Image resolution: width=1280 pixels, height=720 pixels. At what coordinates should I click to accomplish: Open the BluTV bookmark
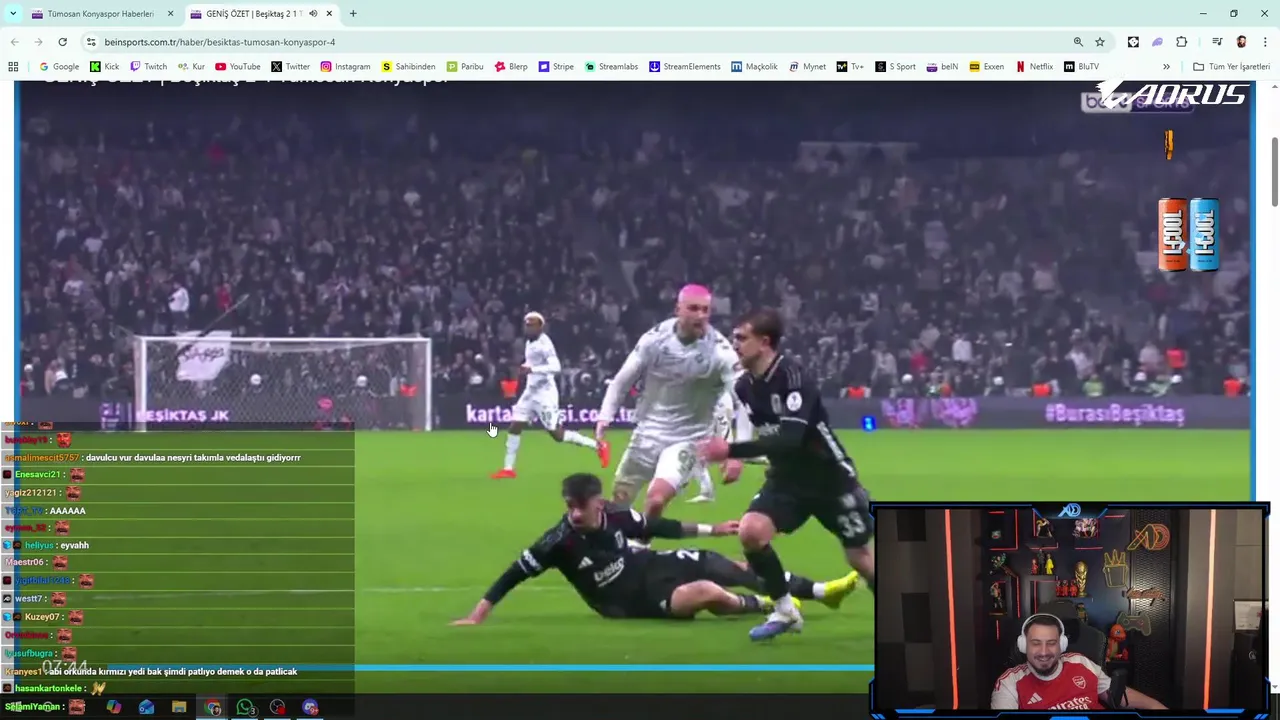click(x=1082, y=67)
